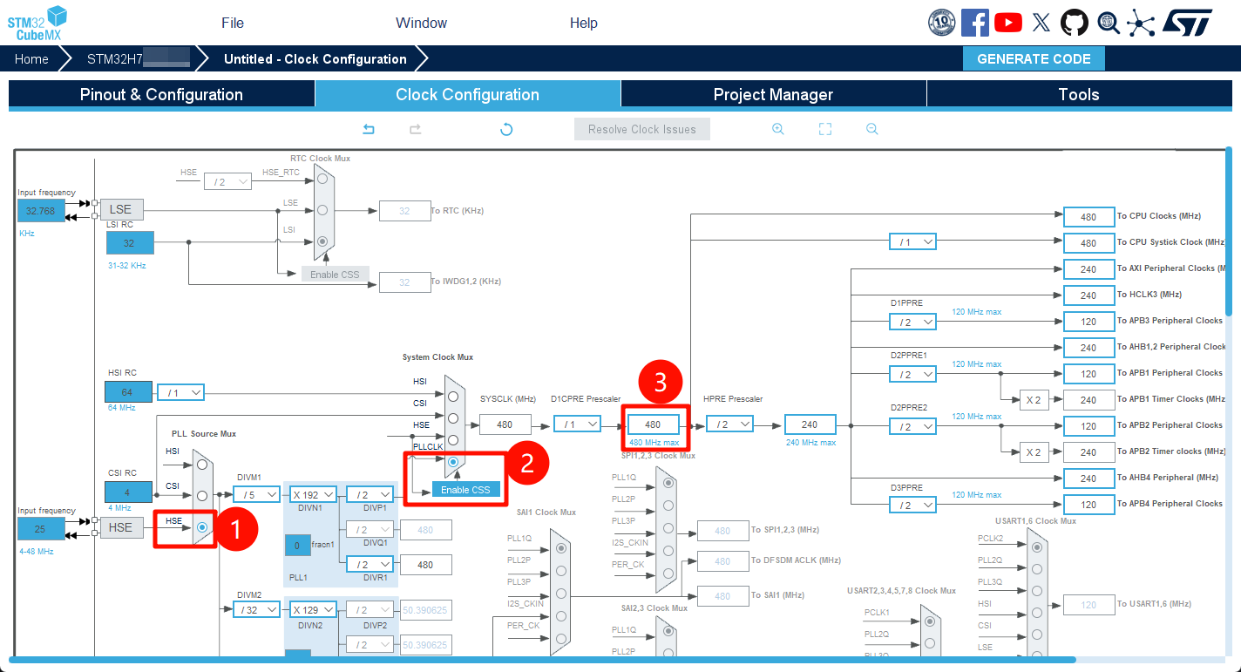Open the DIVN2 X 129 dropdown

[313, 609]
